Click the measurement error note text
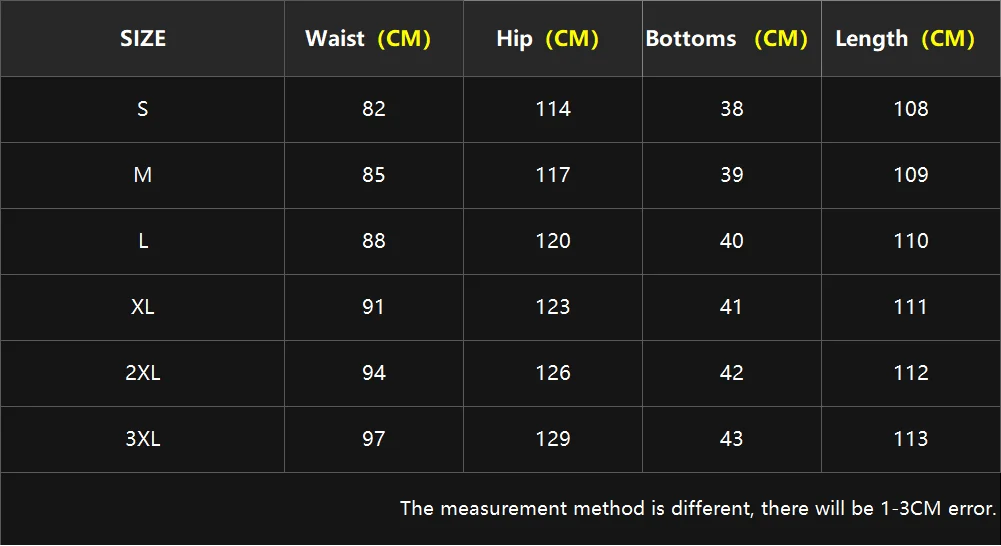The image size is (1001, 546). point(698,508)
